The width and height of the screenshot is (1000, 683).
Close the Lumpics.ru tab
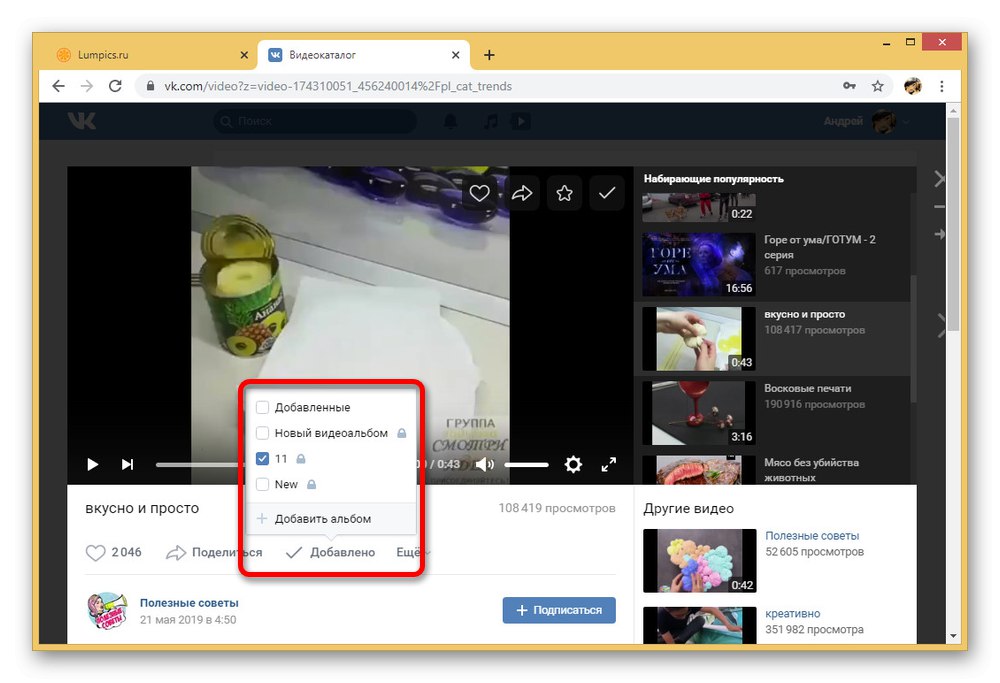[244, 55]
